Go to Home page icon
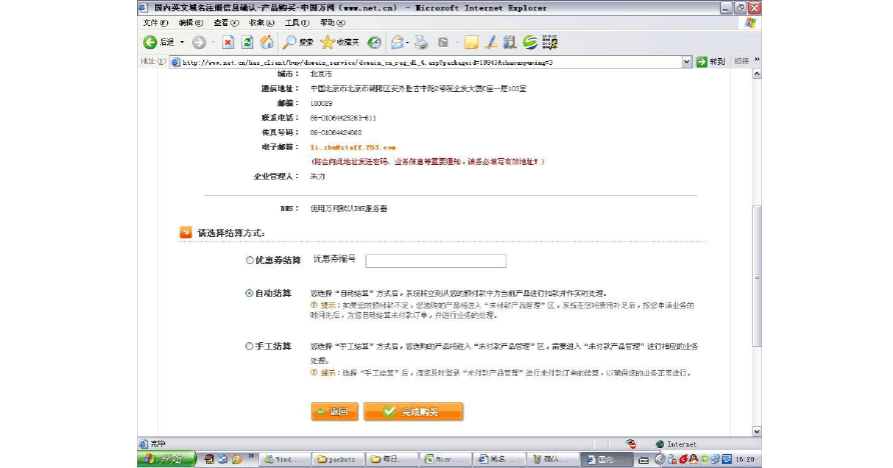Viewport: 893px width, 468px height. pyautogui.click(x=267, y=42)
